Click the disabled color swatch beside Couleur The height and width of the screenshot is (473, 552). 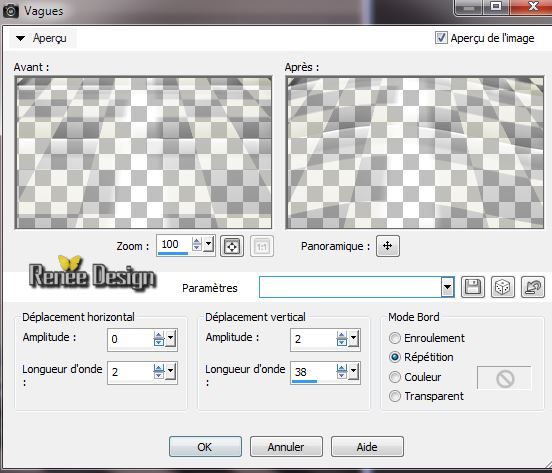coord(504,378)
